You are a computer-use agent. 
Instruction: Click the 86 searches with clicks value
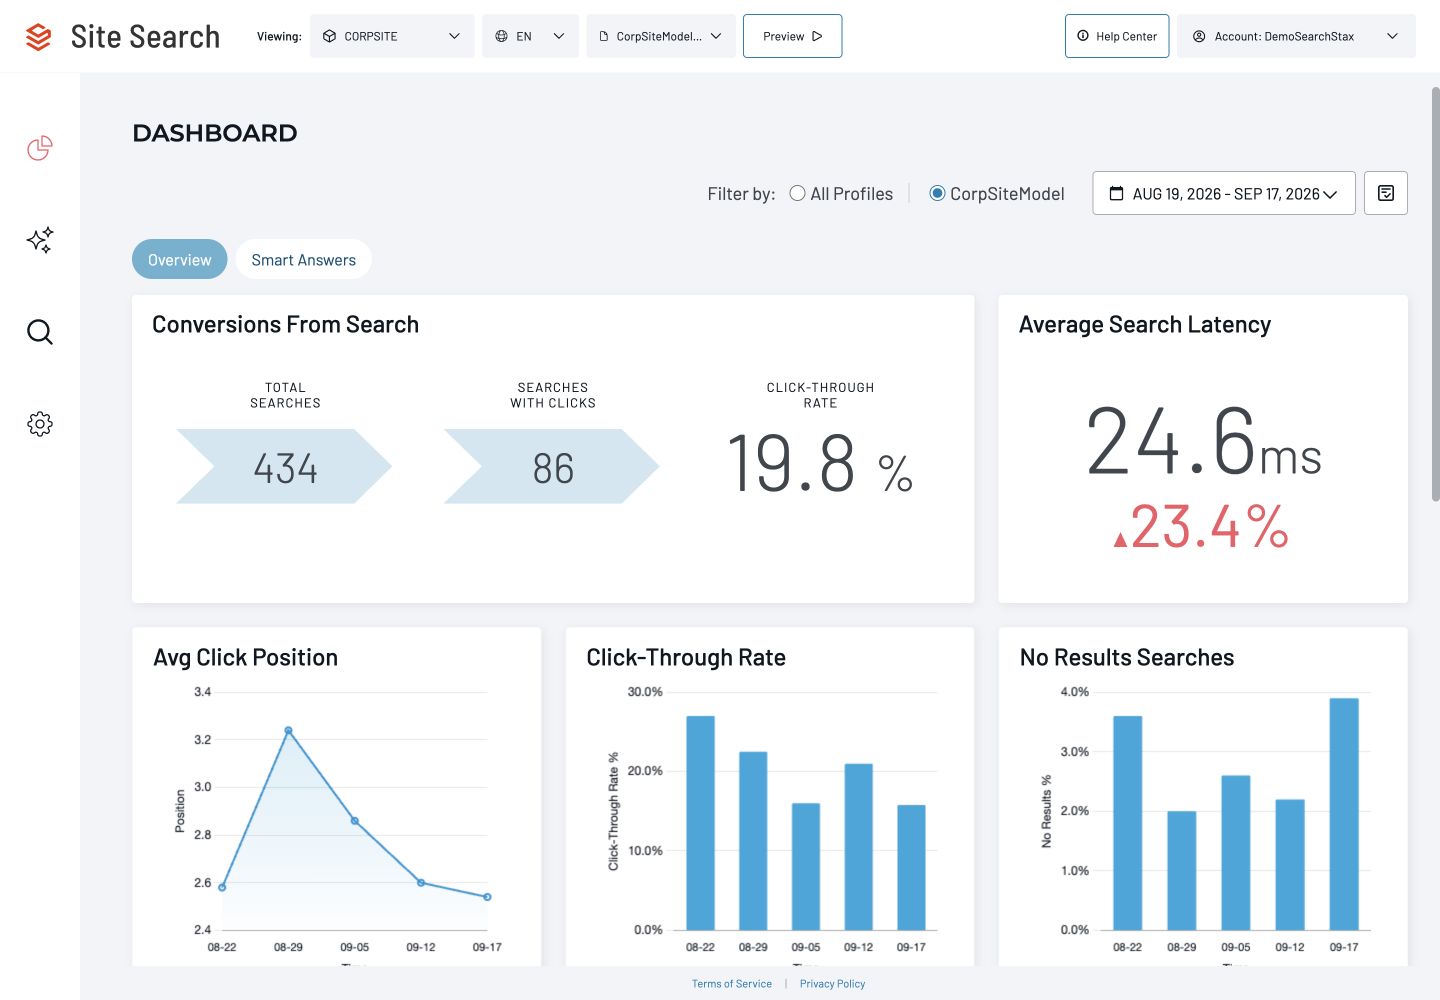(x=553, y=468)
